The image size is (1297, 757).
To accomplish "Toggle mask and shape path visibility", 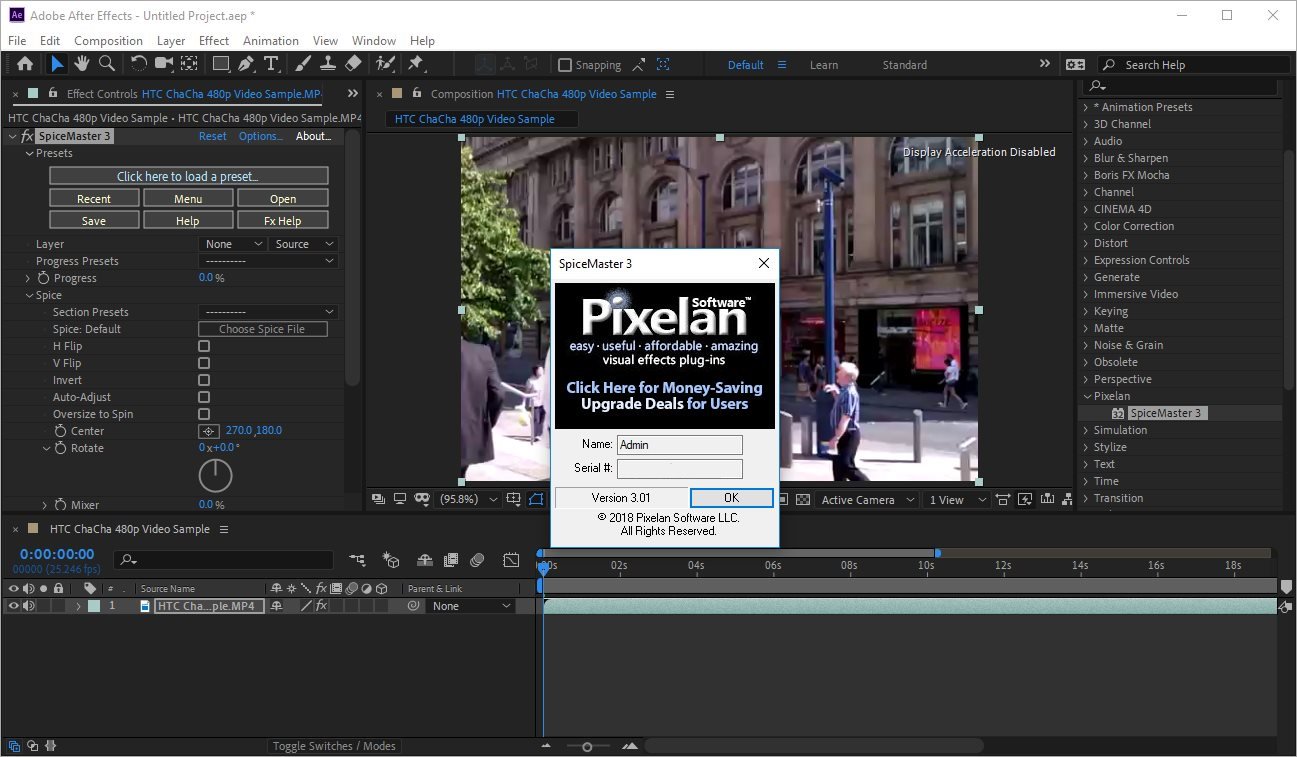I will 536,499.
